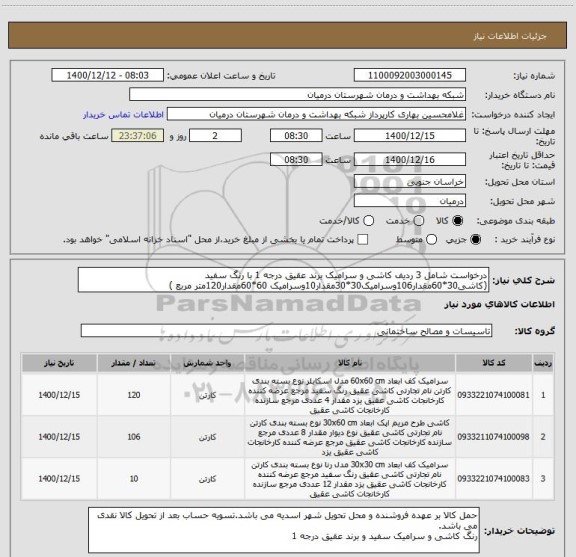Open the buyer contact info link
576x557 pixels.
[123, 115]
